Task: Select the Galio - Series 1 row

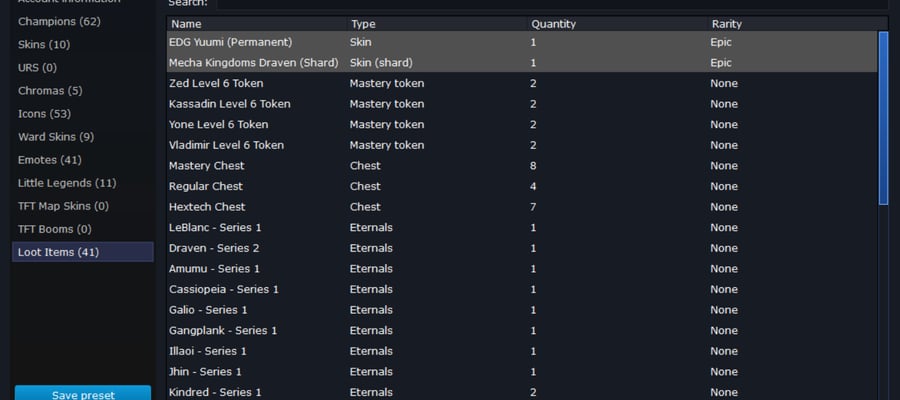Action: [522, 310]
